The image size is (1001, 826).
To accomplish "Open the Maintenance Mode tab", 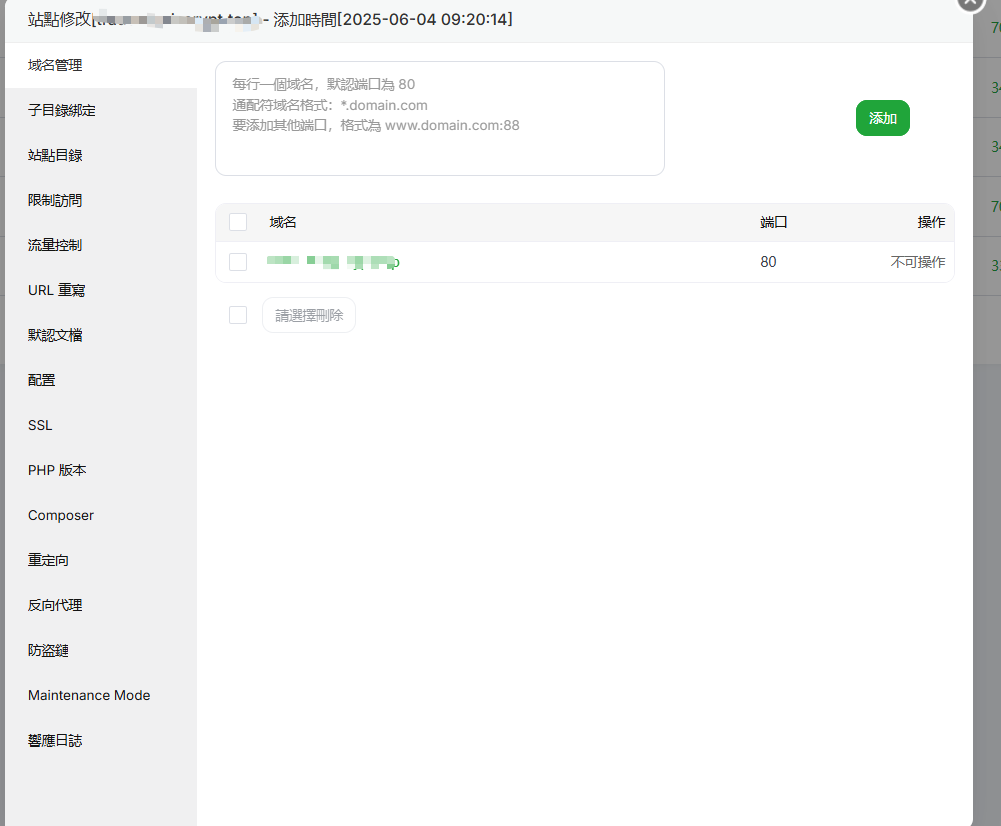I will pos(89,695).
